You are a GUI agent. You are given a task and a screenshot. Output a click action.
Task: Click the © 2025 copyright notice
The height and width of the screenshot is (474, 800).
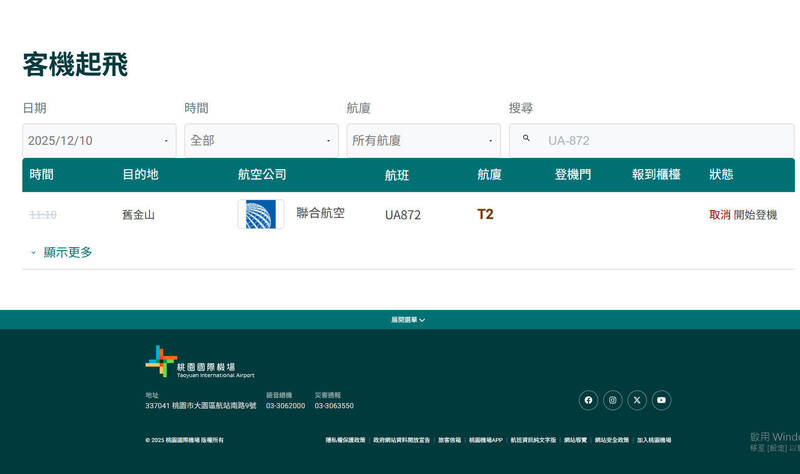[x=184, y=440]
